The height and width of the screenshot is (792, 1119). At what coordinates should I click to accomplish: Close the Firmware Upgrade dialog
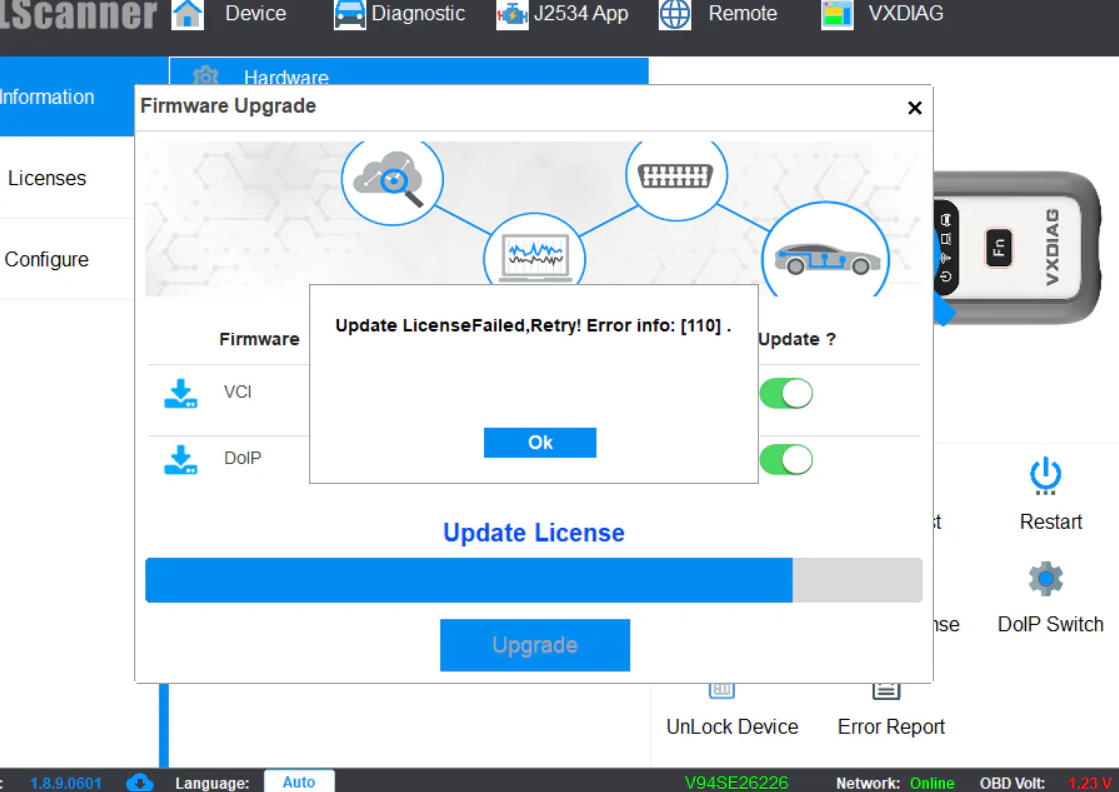[x=914, y=108]
